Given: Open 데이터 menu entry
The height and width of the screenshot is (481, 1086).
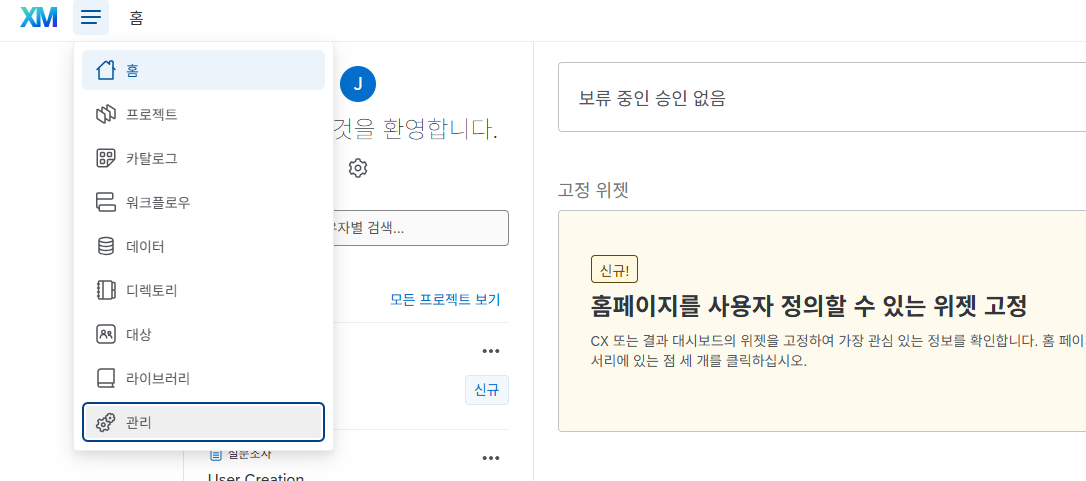Looking at the screenshot, I should click(203, 246).
